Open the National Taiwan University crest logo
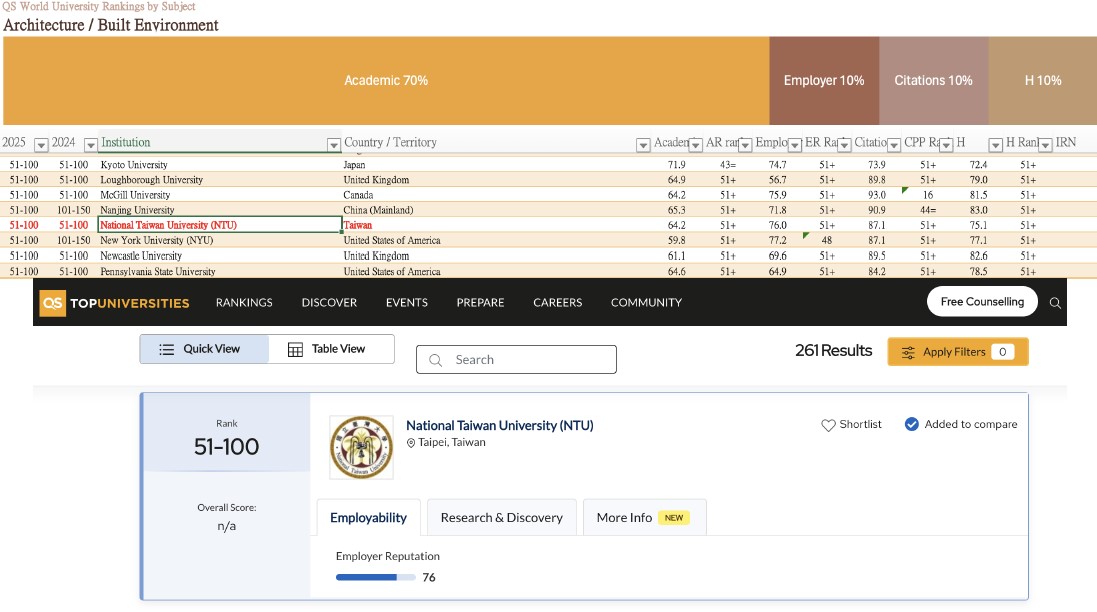 (362, 448)
